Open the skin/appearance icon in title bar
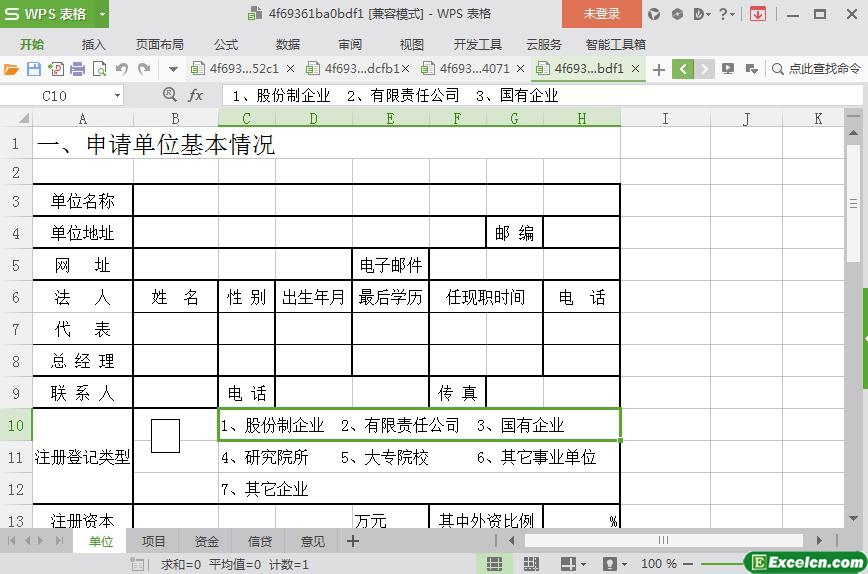This screenshot has width=868, height=574. (x=654, y=14)
